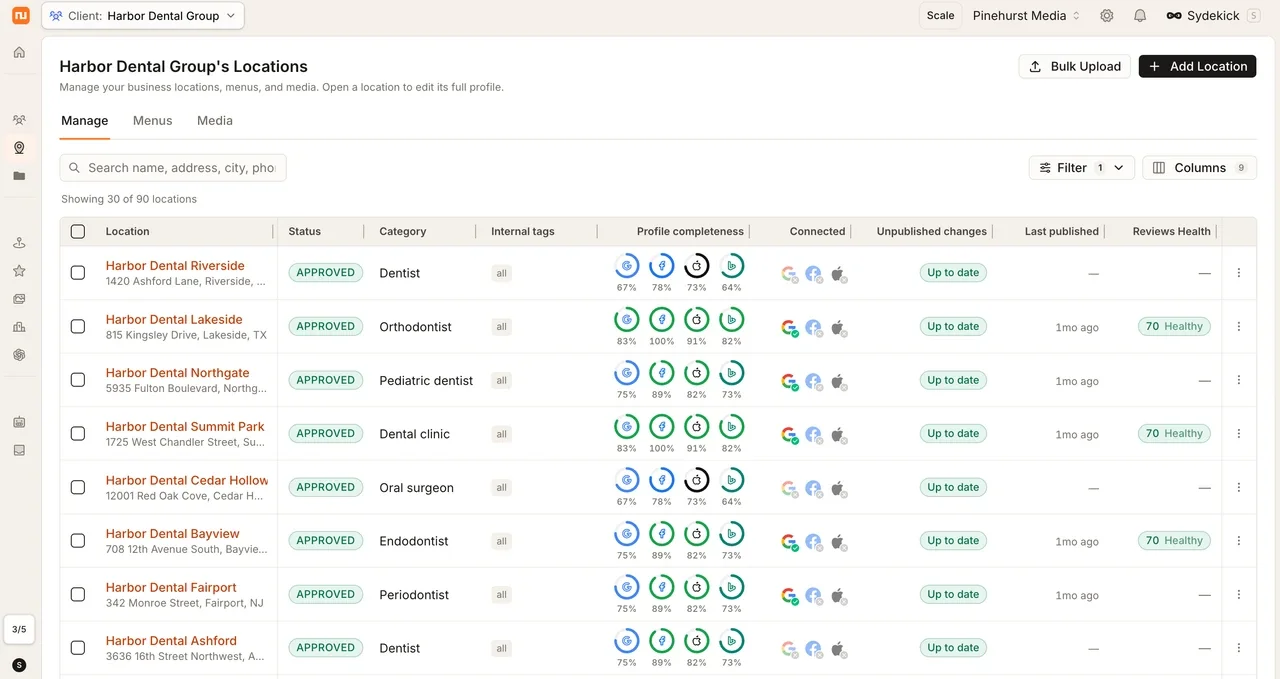
Task: Click Google connection icon for Harbor Dental Summit Park
Action: pyautogui.click(x=789, y=434)
